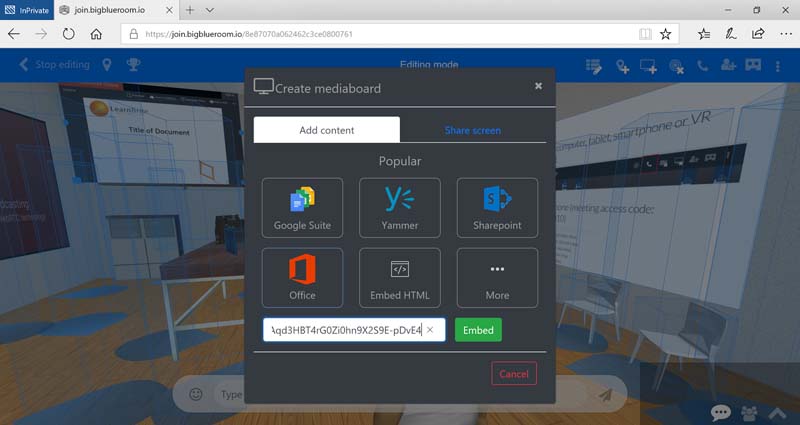The height and width of the screenshot is (425, 800).
Task: Click the add notes pen icon
Action: pos(731,34)
